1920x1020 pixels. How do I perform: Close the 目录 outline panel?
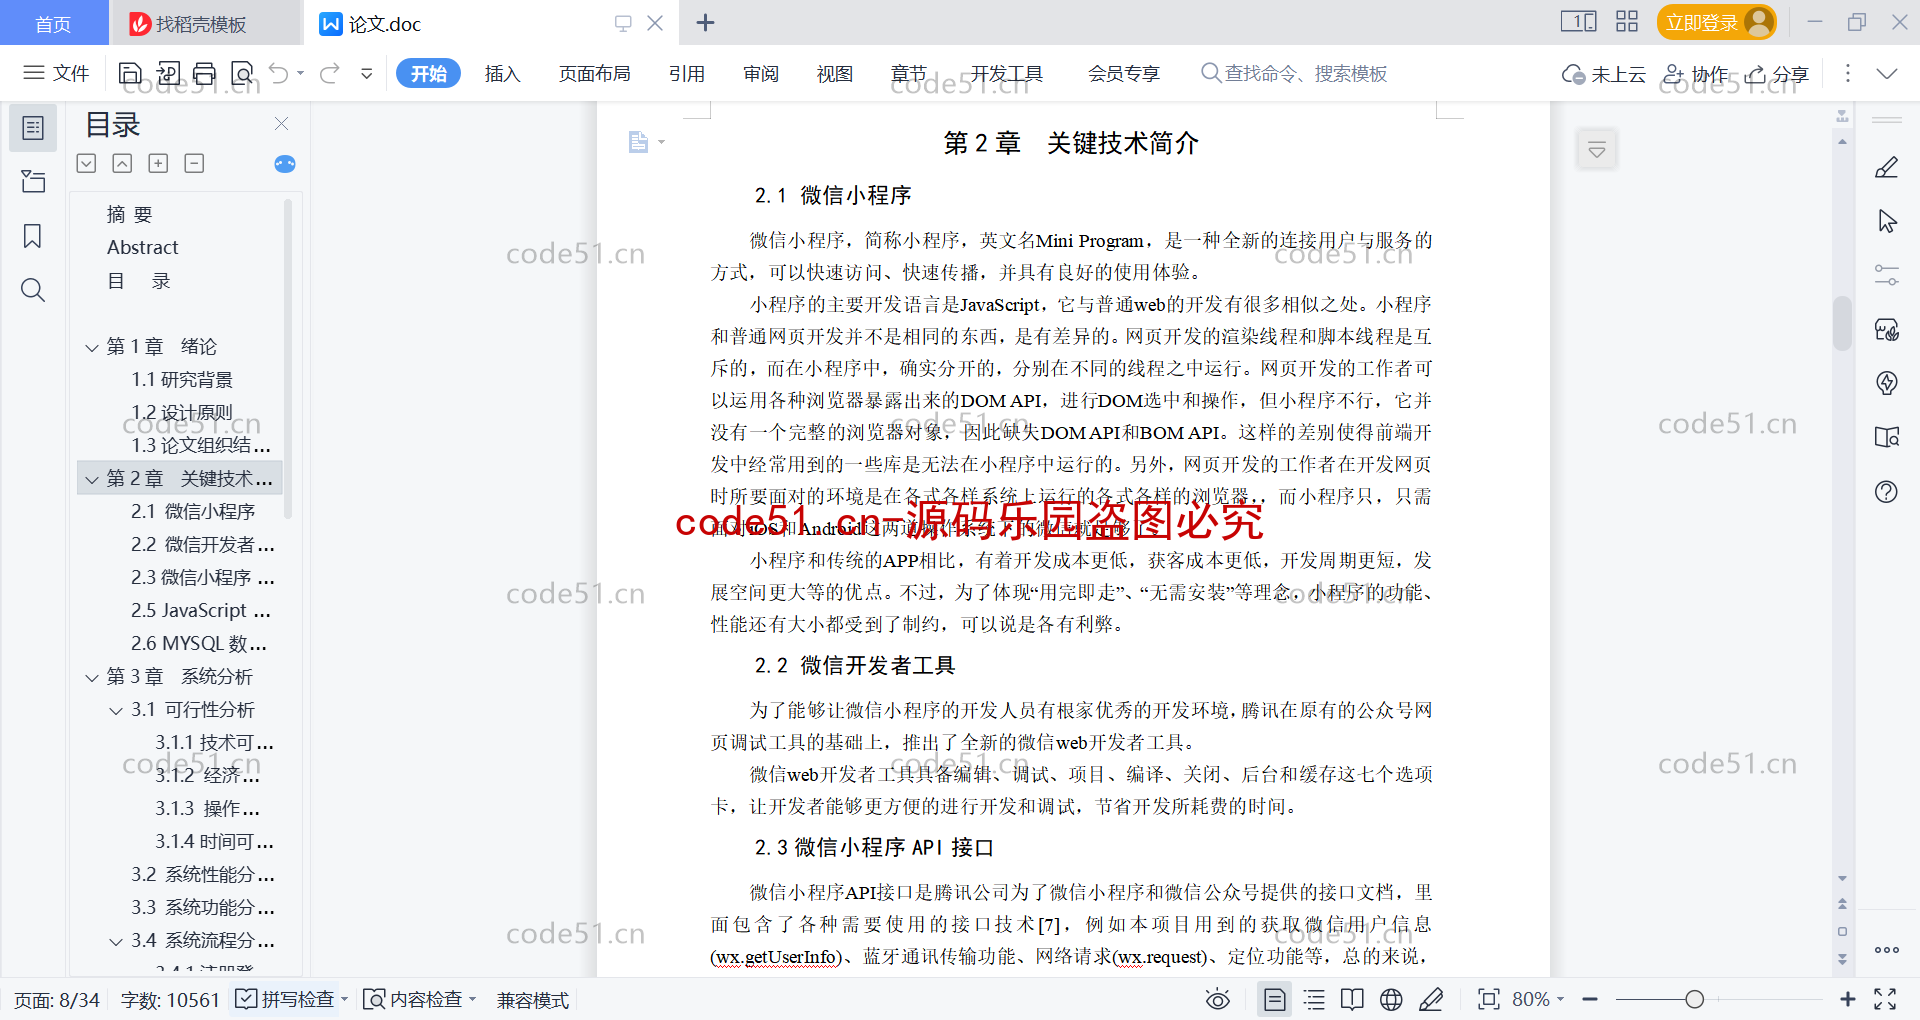click(282, 124)
